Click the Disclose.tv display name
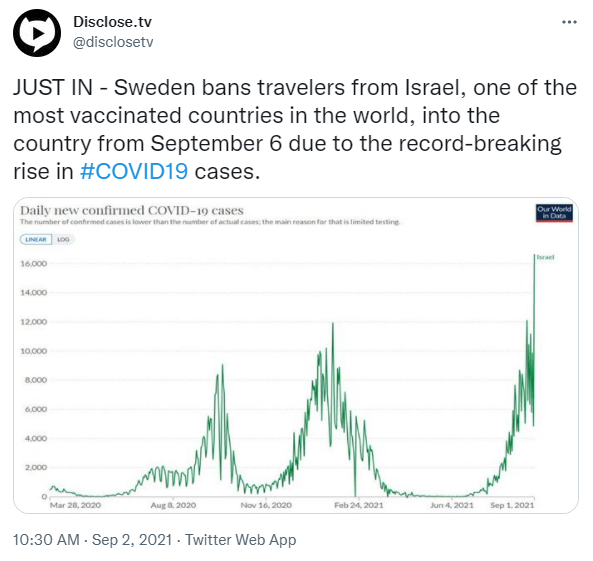Image resolution: width=593 pixels, height=561 pixels. click(112, 22)
